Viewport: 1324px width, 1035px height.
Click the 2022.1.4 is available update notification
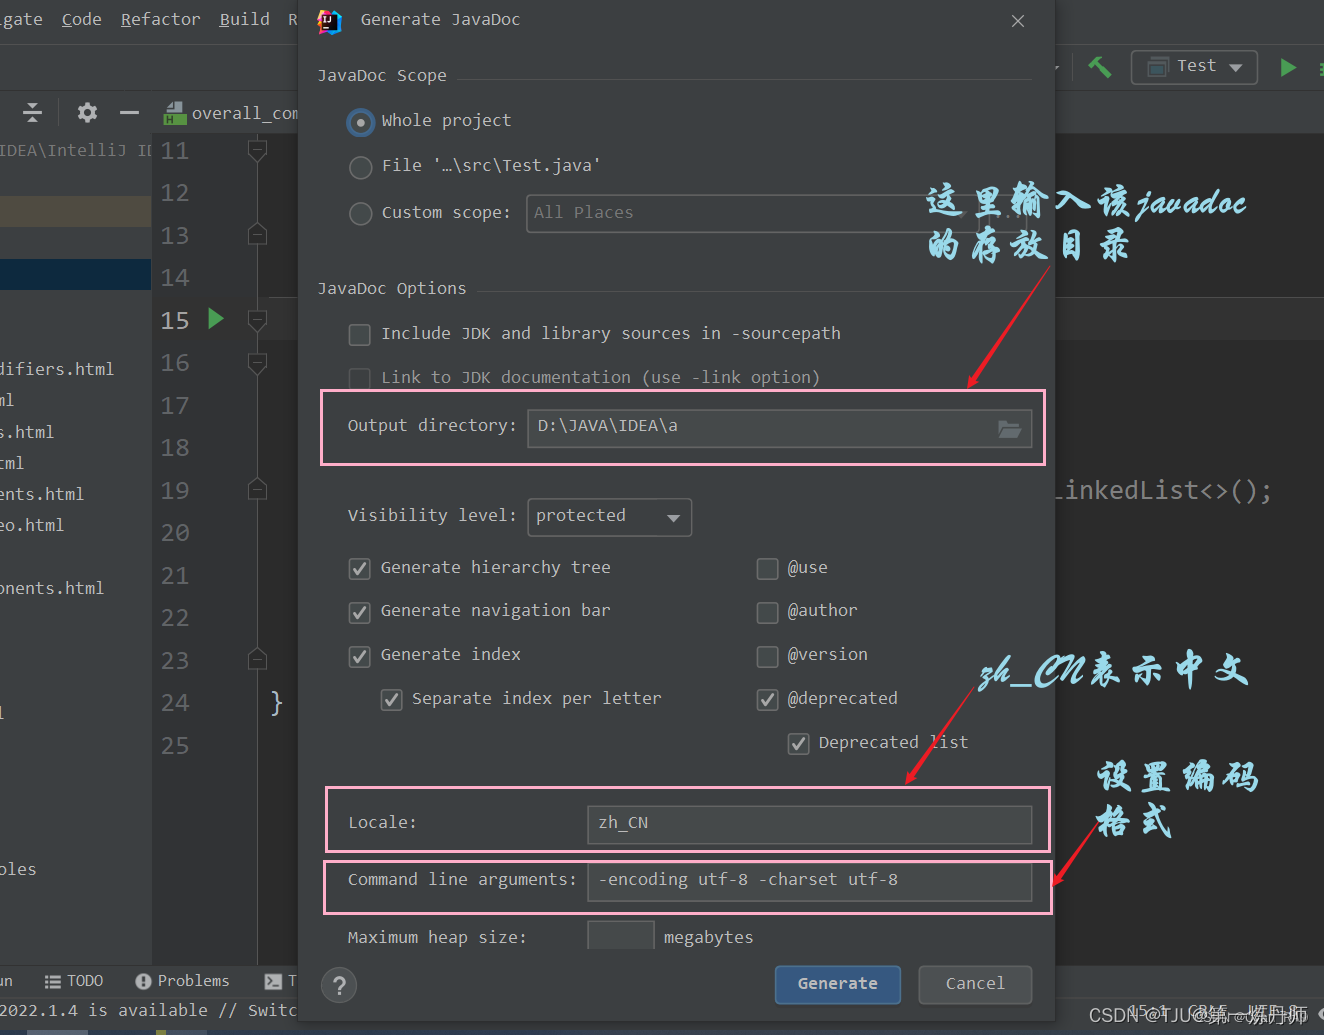tap(148, 1010)
